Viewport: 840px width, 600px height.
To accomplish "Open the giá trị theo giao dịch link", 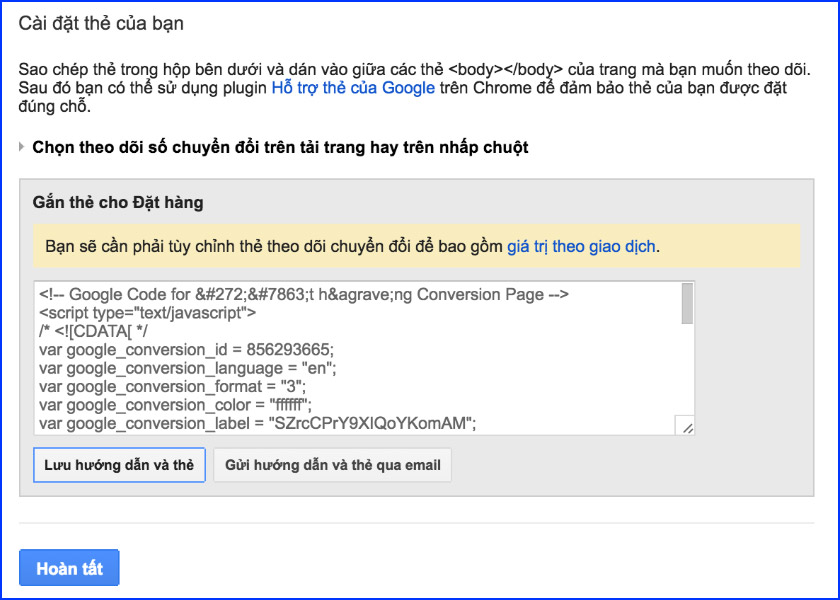I will click(x=582, y=246).
